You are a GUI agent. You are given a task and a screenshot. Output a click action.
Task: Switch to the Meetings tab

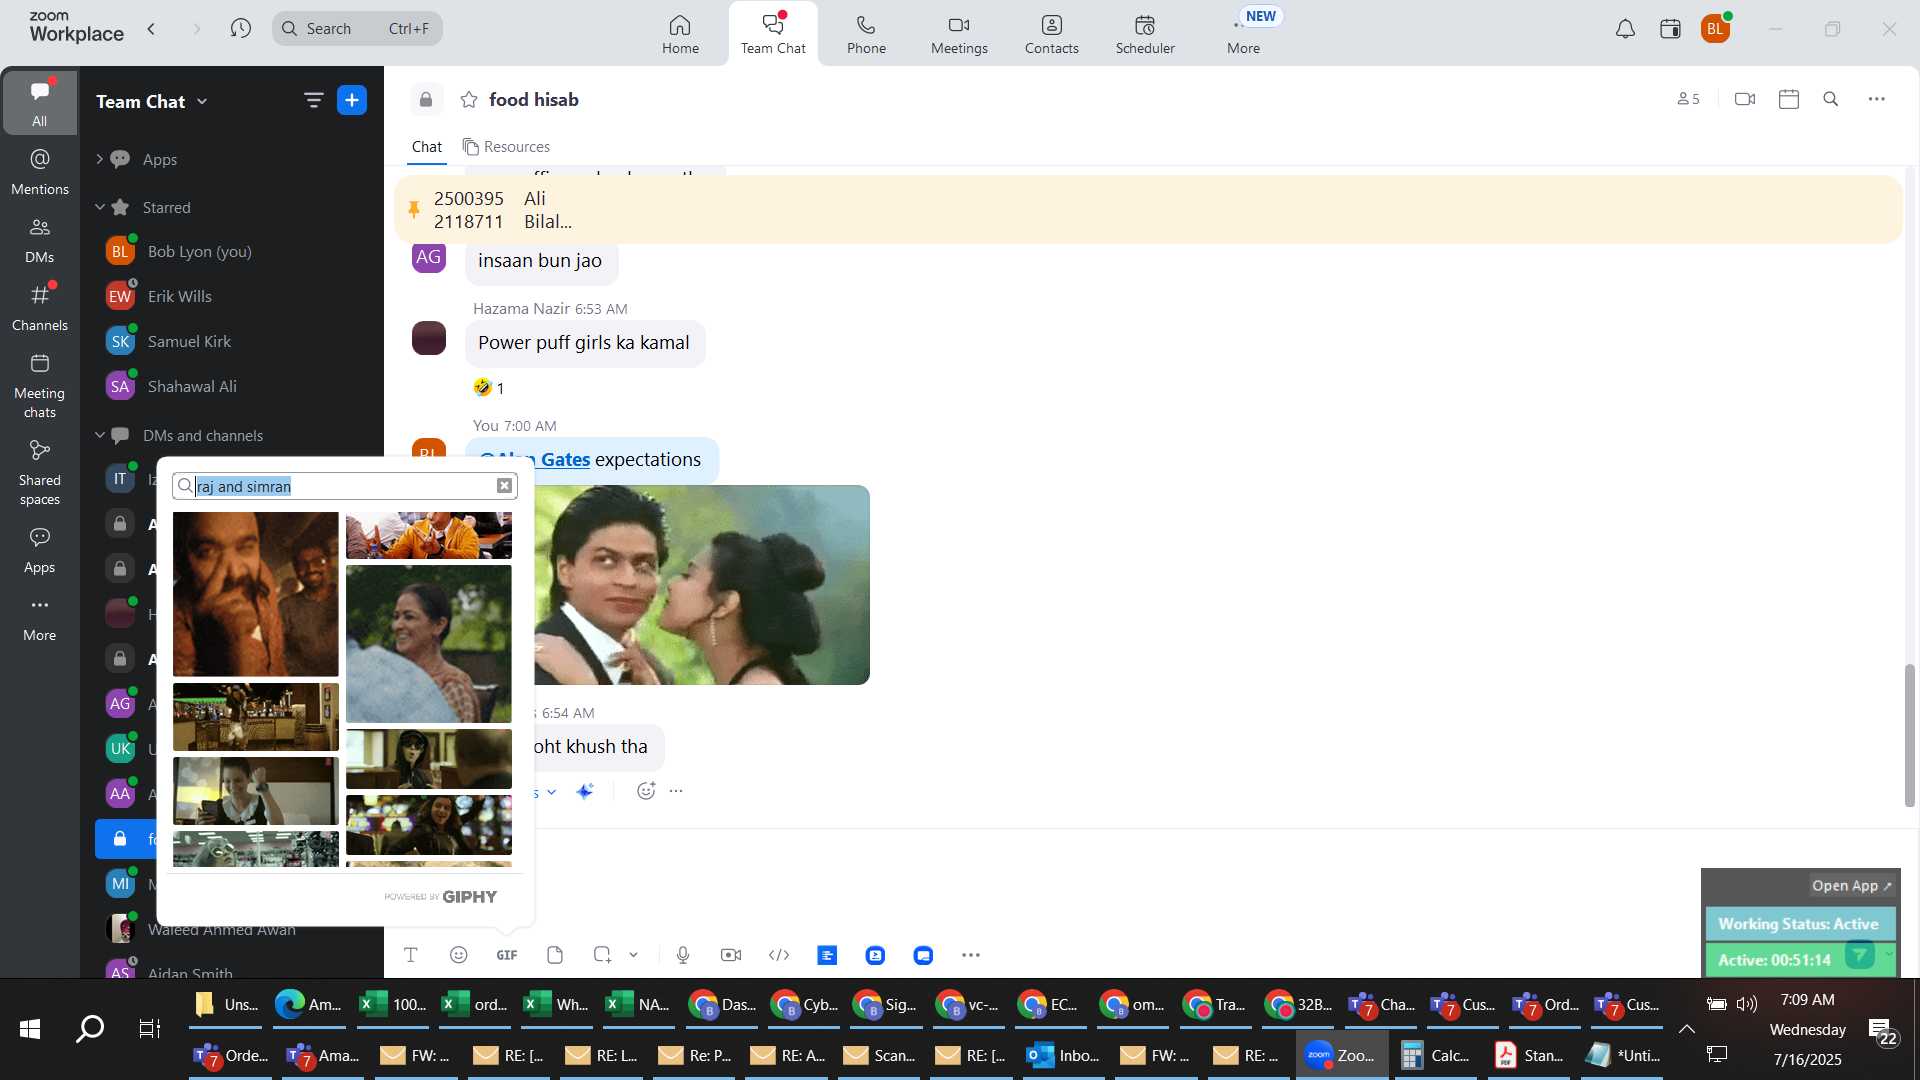coord(959,34)
